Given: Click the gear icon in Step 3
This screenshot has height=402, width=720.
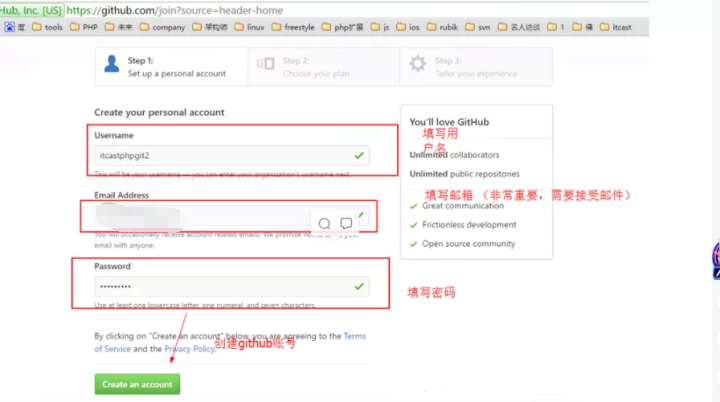Looking at the screenshot, I should (417, 63).
